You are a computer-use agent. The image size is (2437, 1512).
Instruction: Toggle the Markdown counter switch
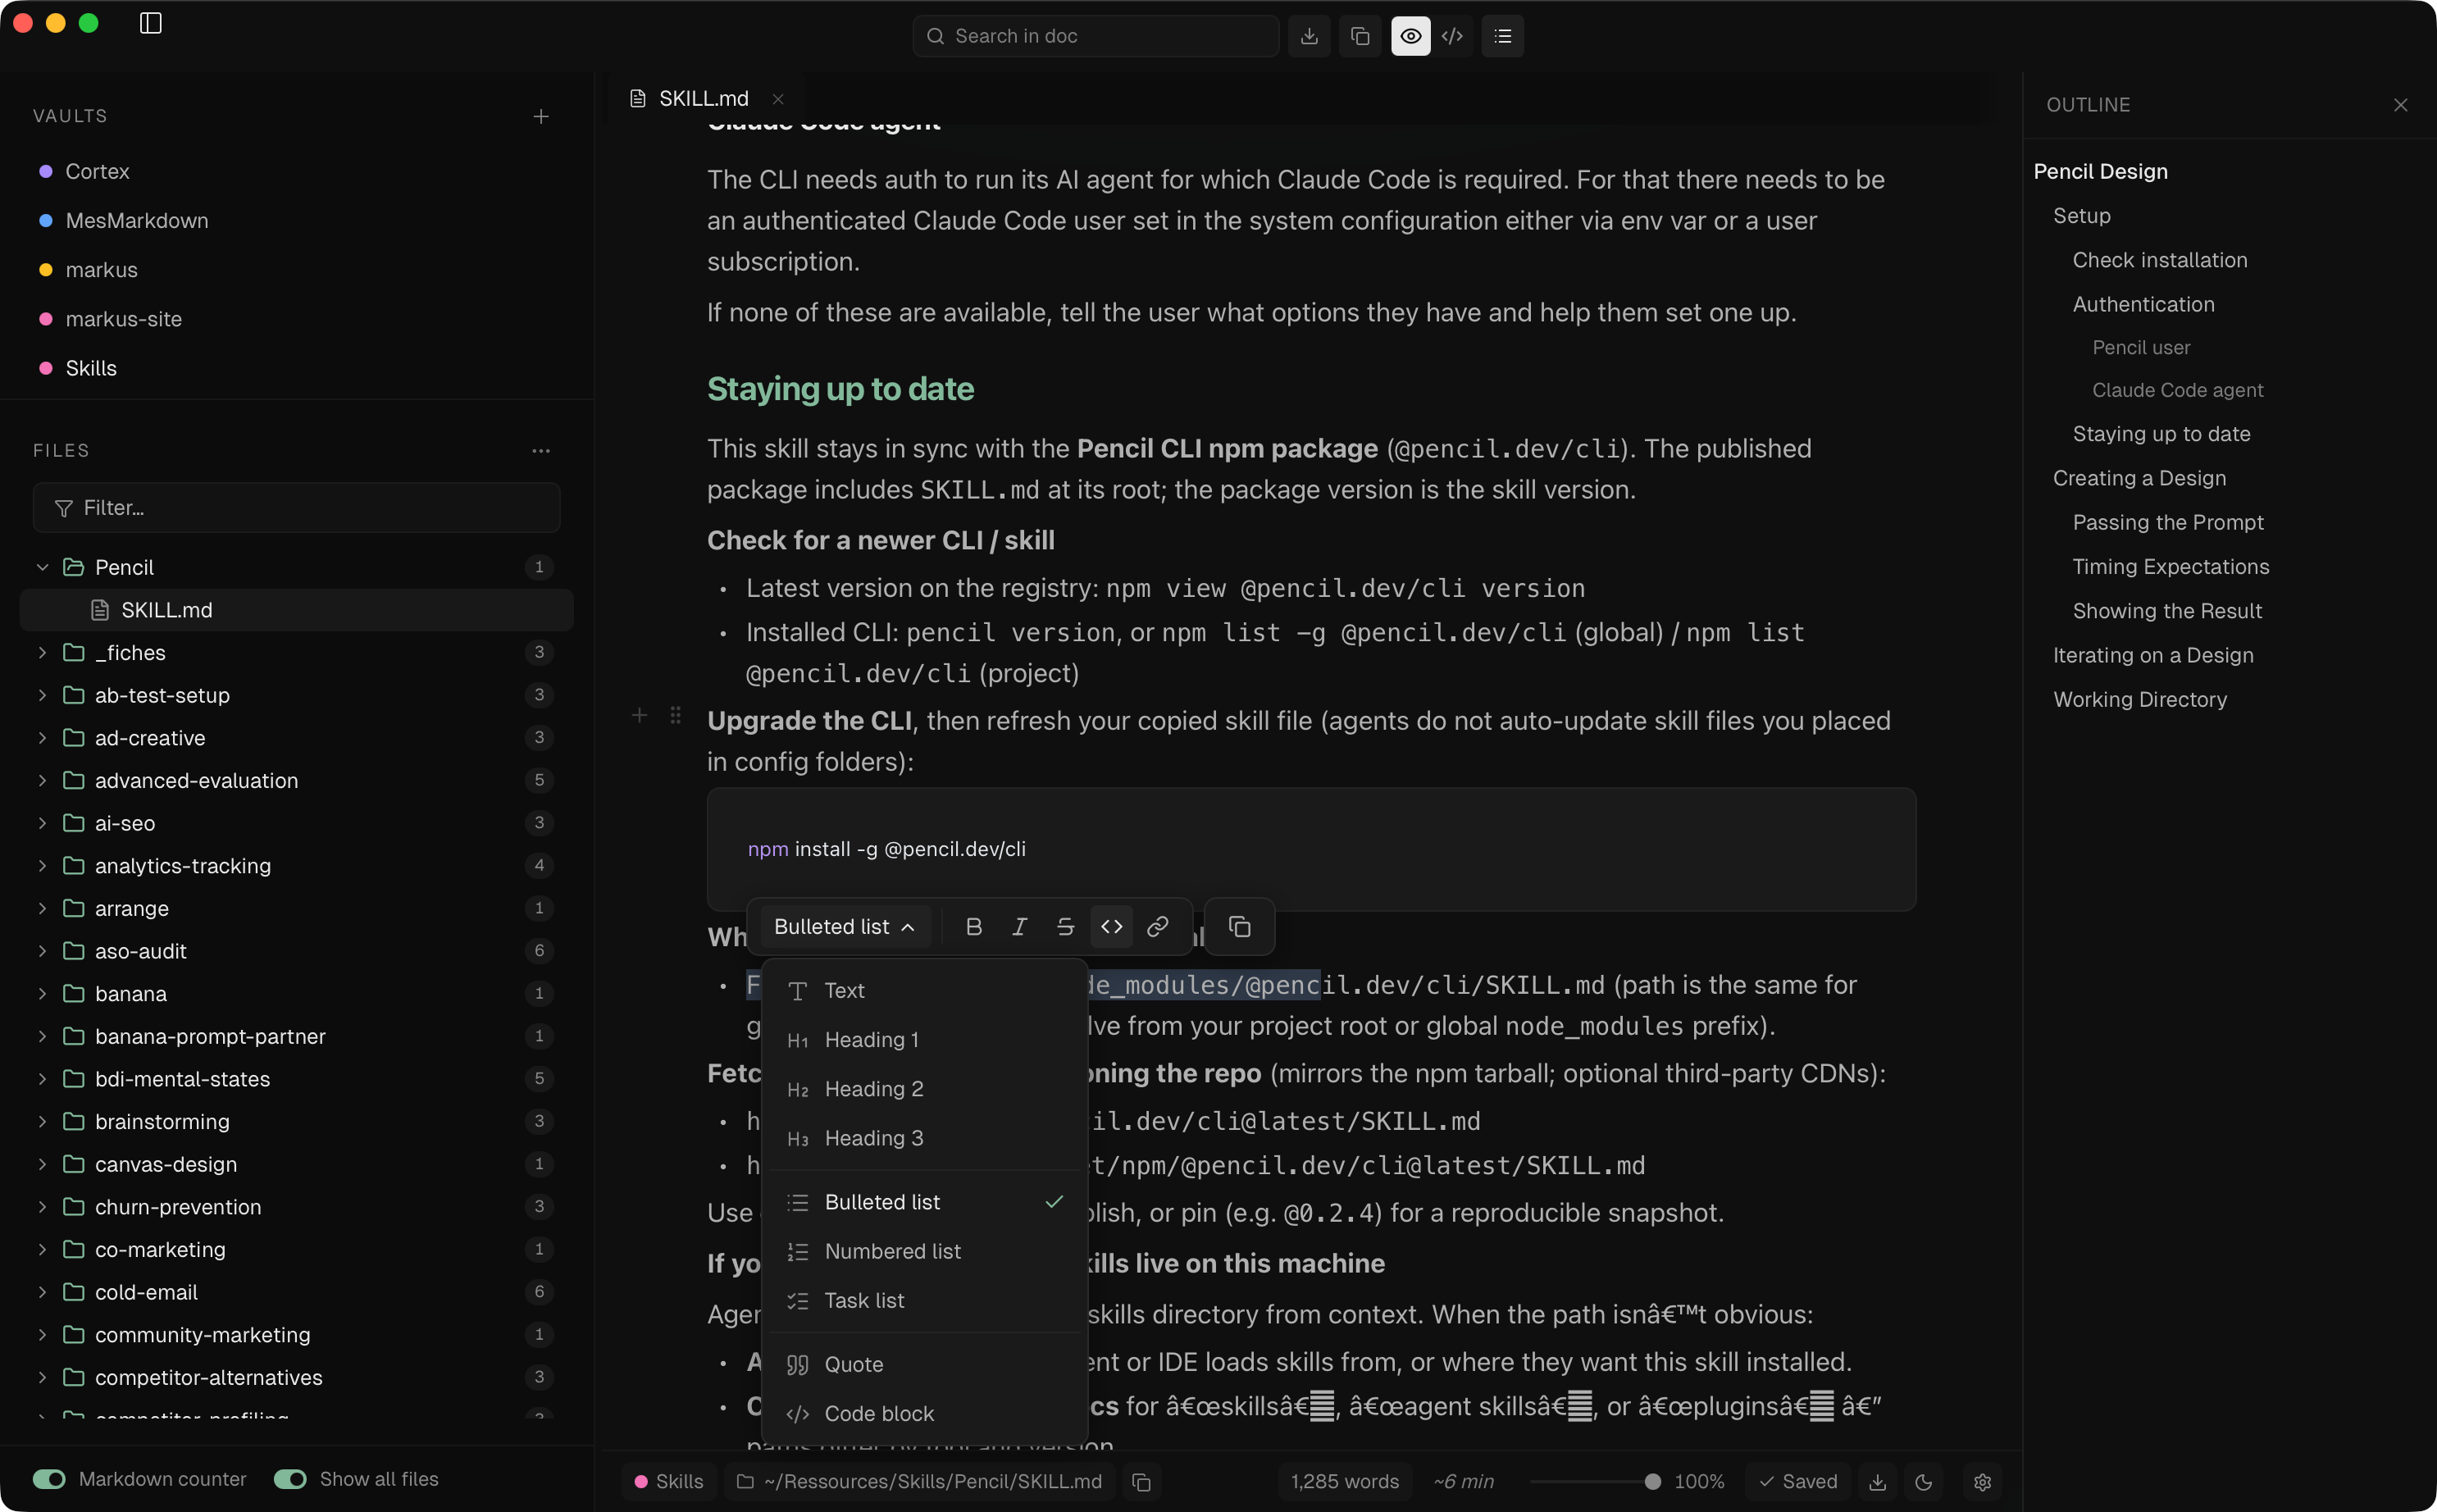pos(49,1479)
